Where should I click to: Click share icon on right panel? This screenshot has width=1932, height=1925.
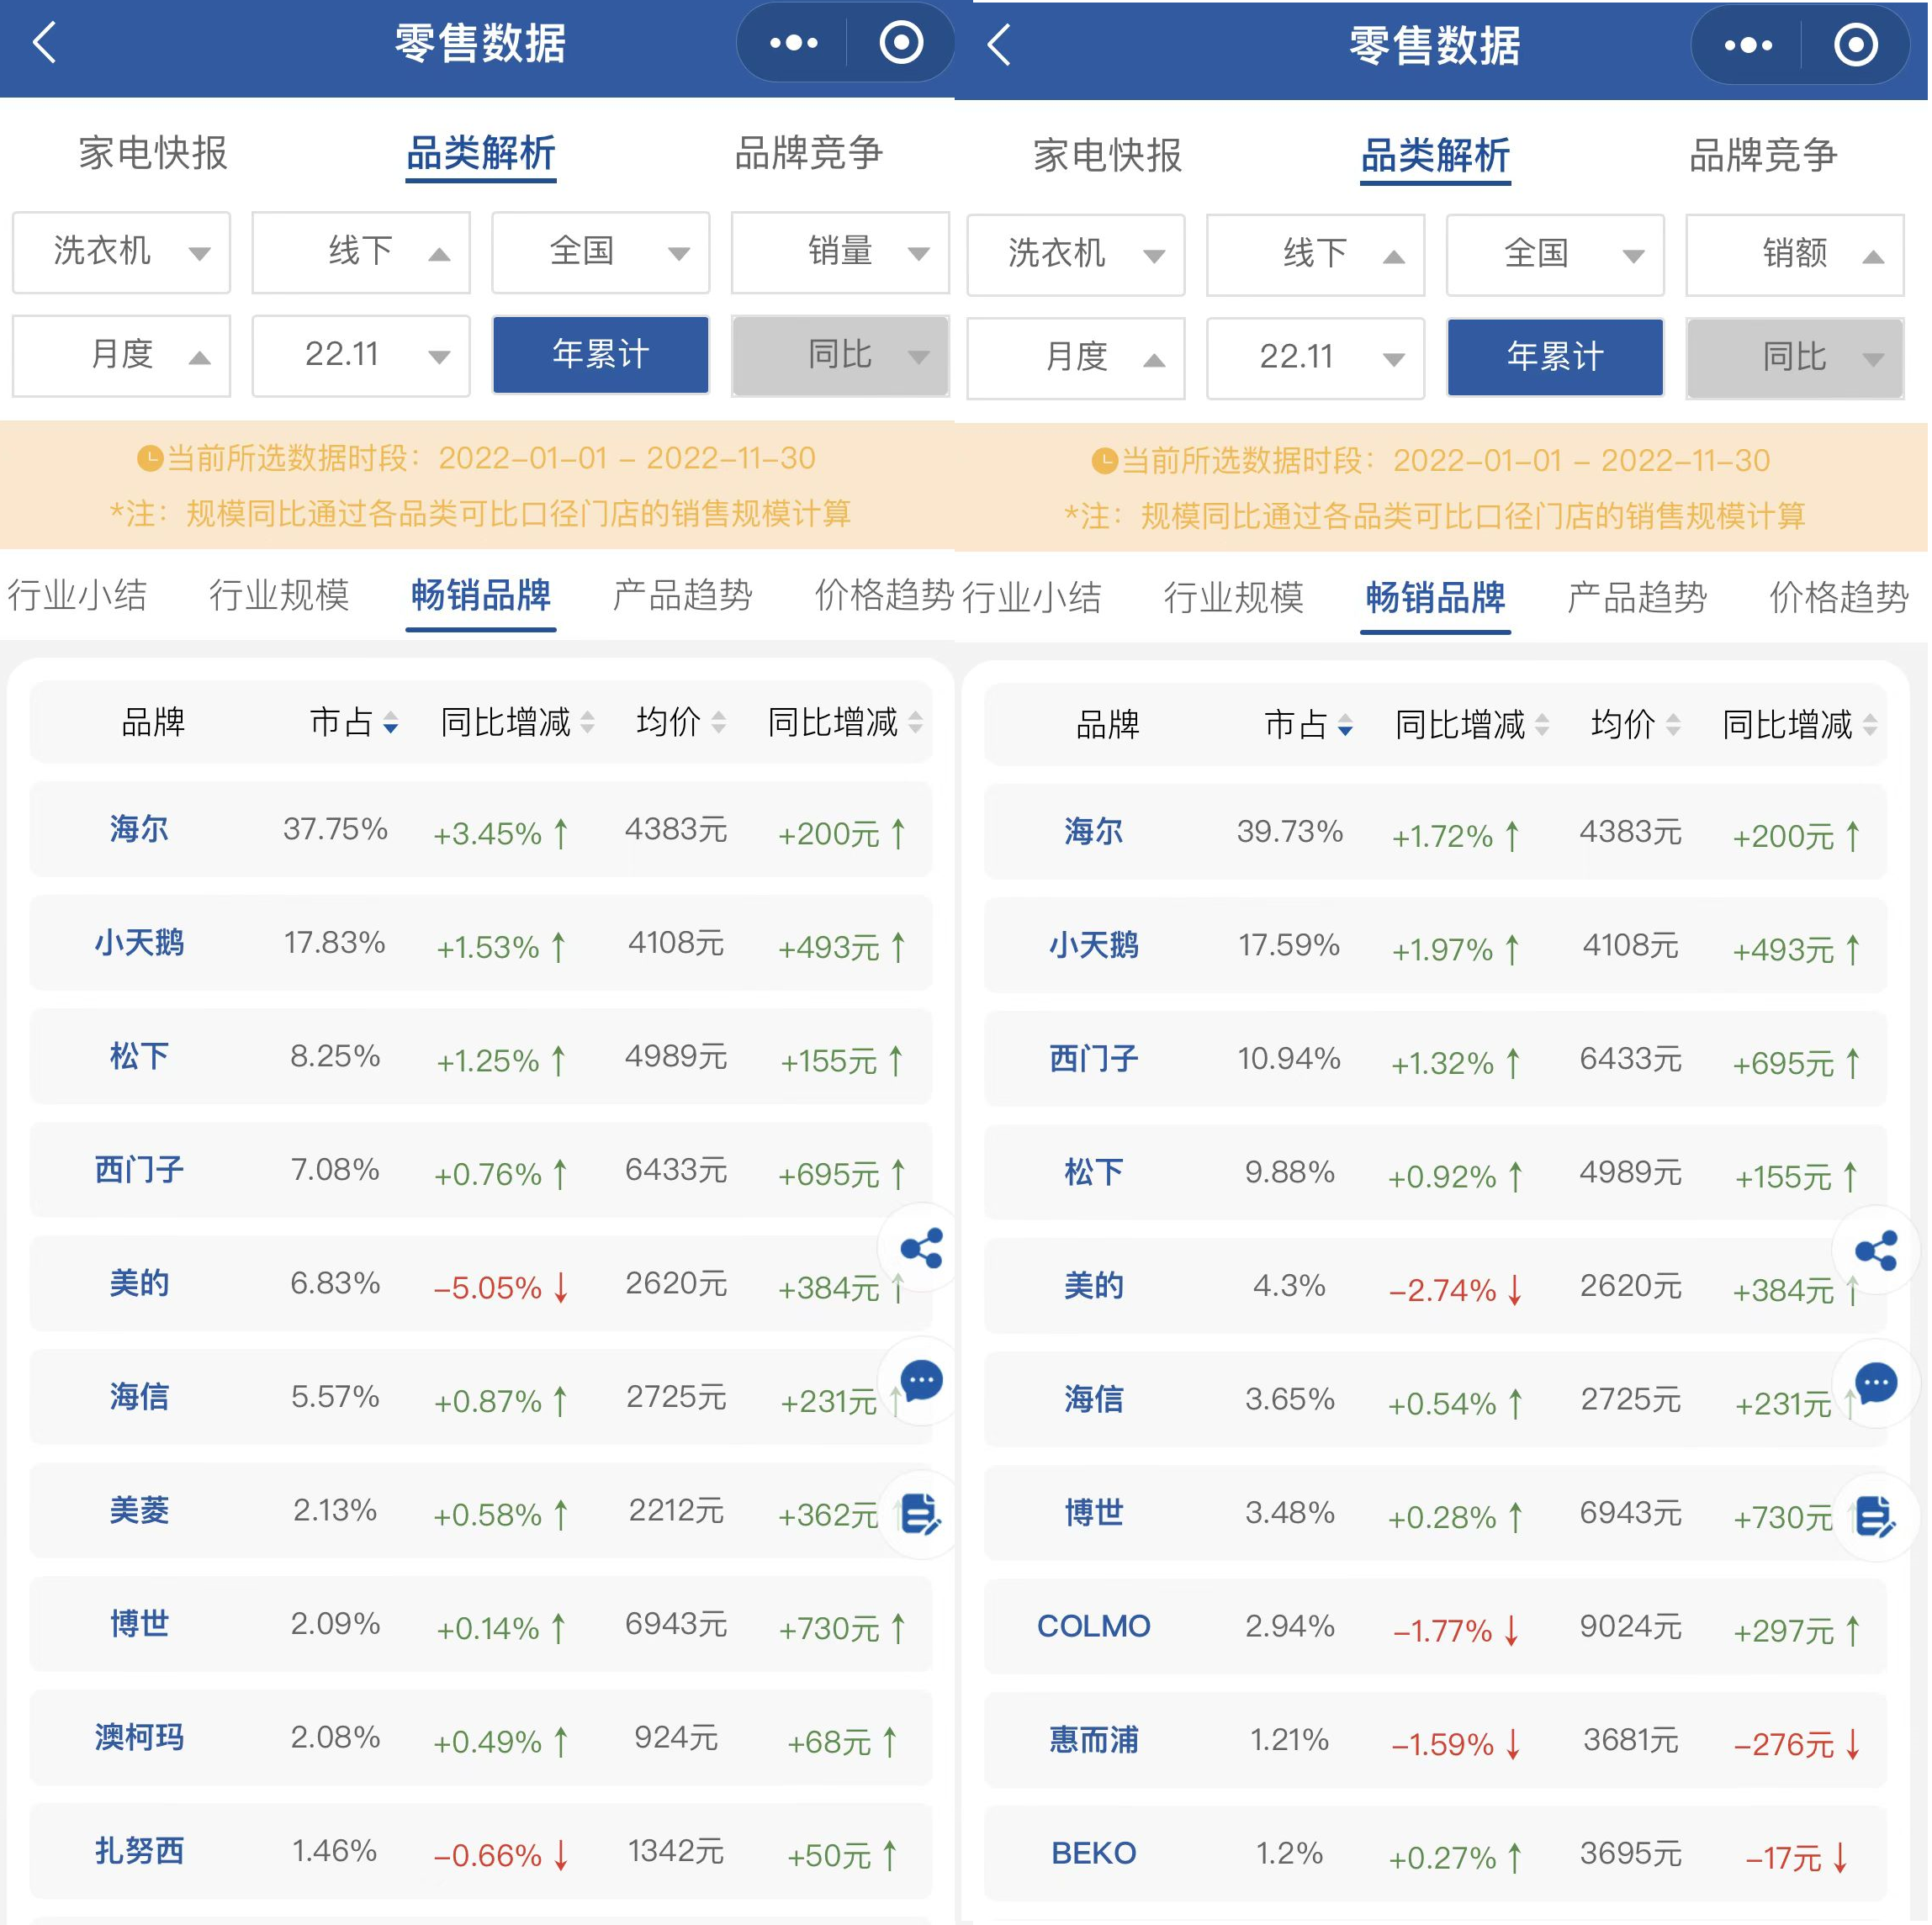click(1875, 1250)
